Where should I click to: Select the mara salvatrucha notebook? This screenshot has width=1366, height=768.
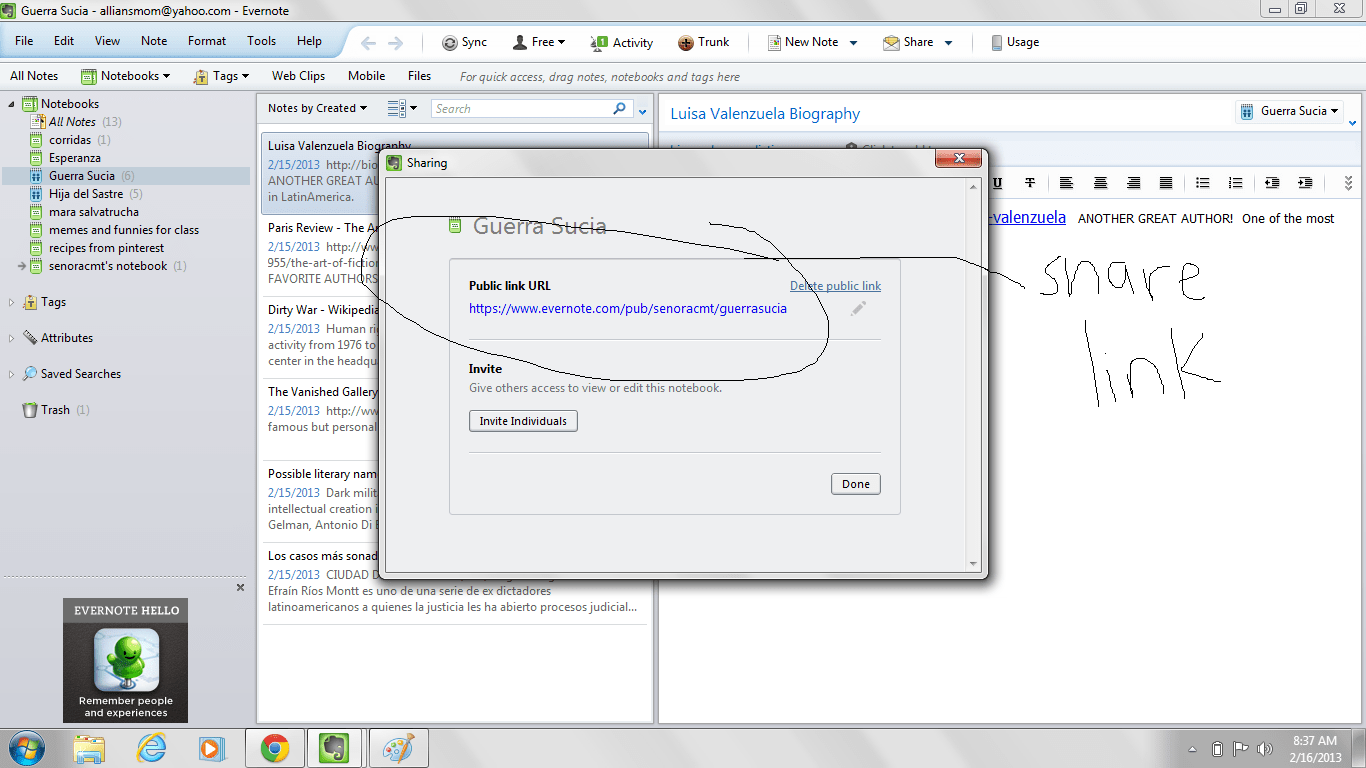[94, 212]
